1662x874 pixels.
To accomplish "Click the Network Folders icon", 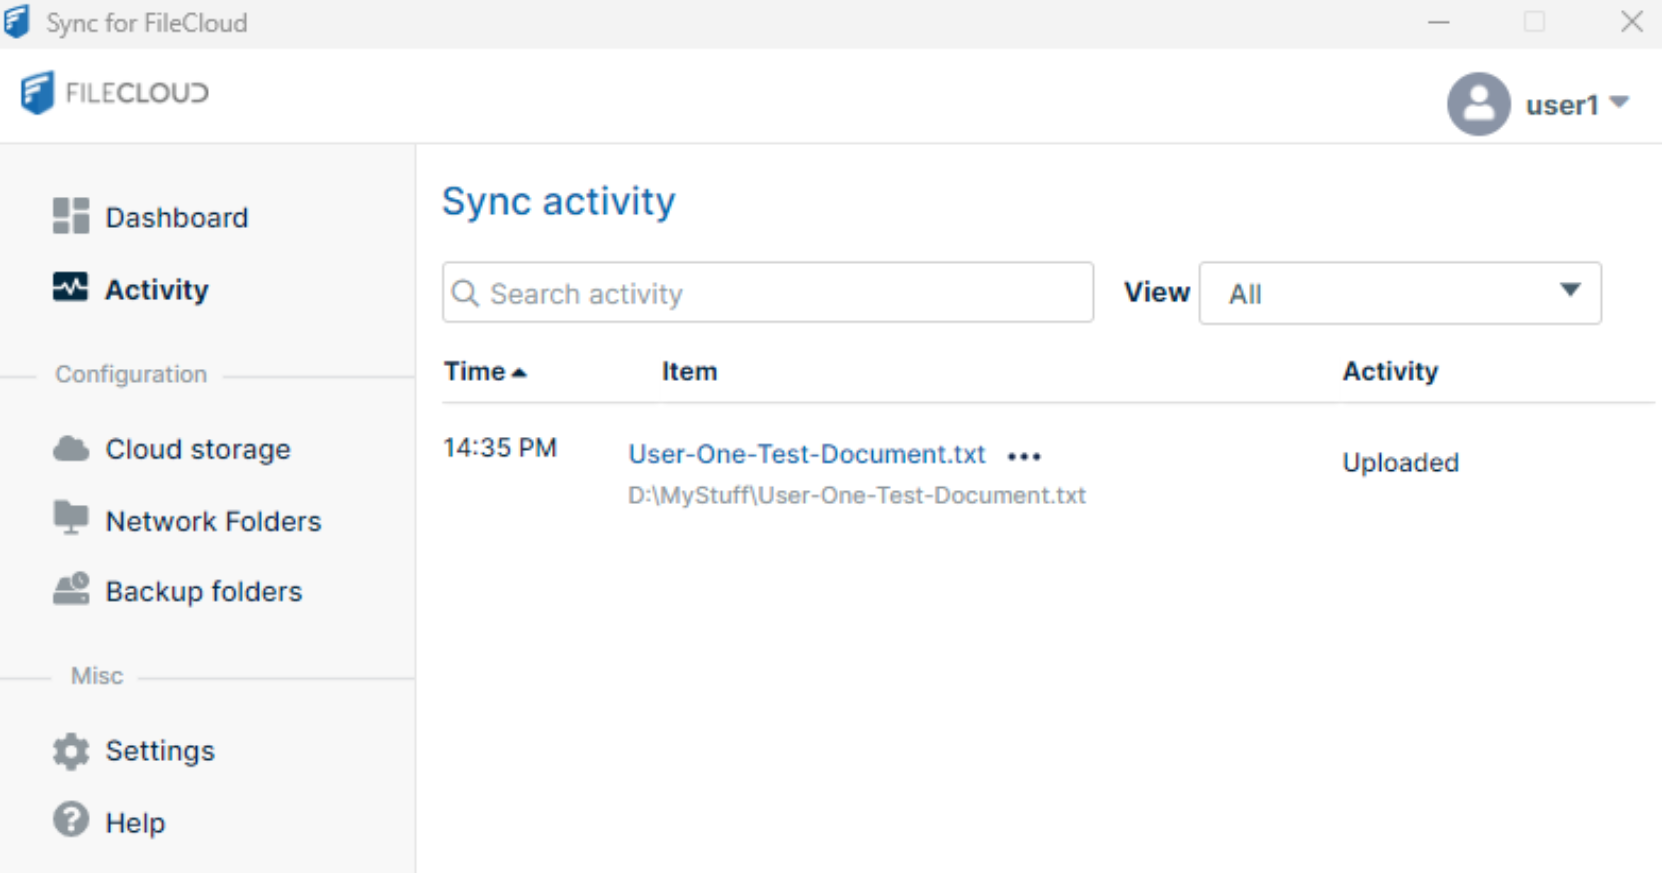I will coord(71,517).
